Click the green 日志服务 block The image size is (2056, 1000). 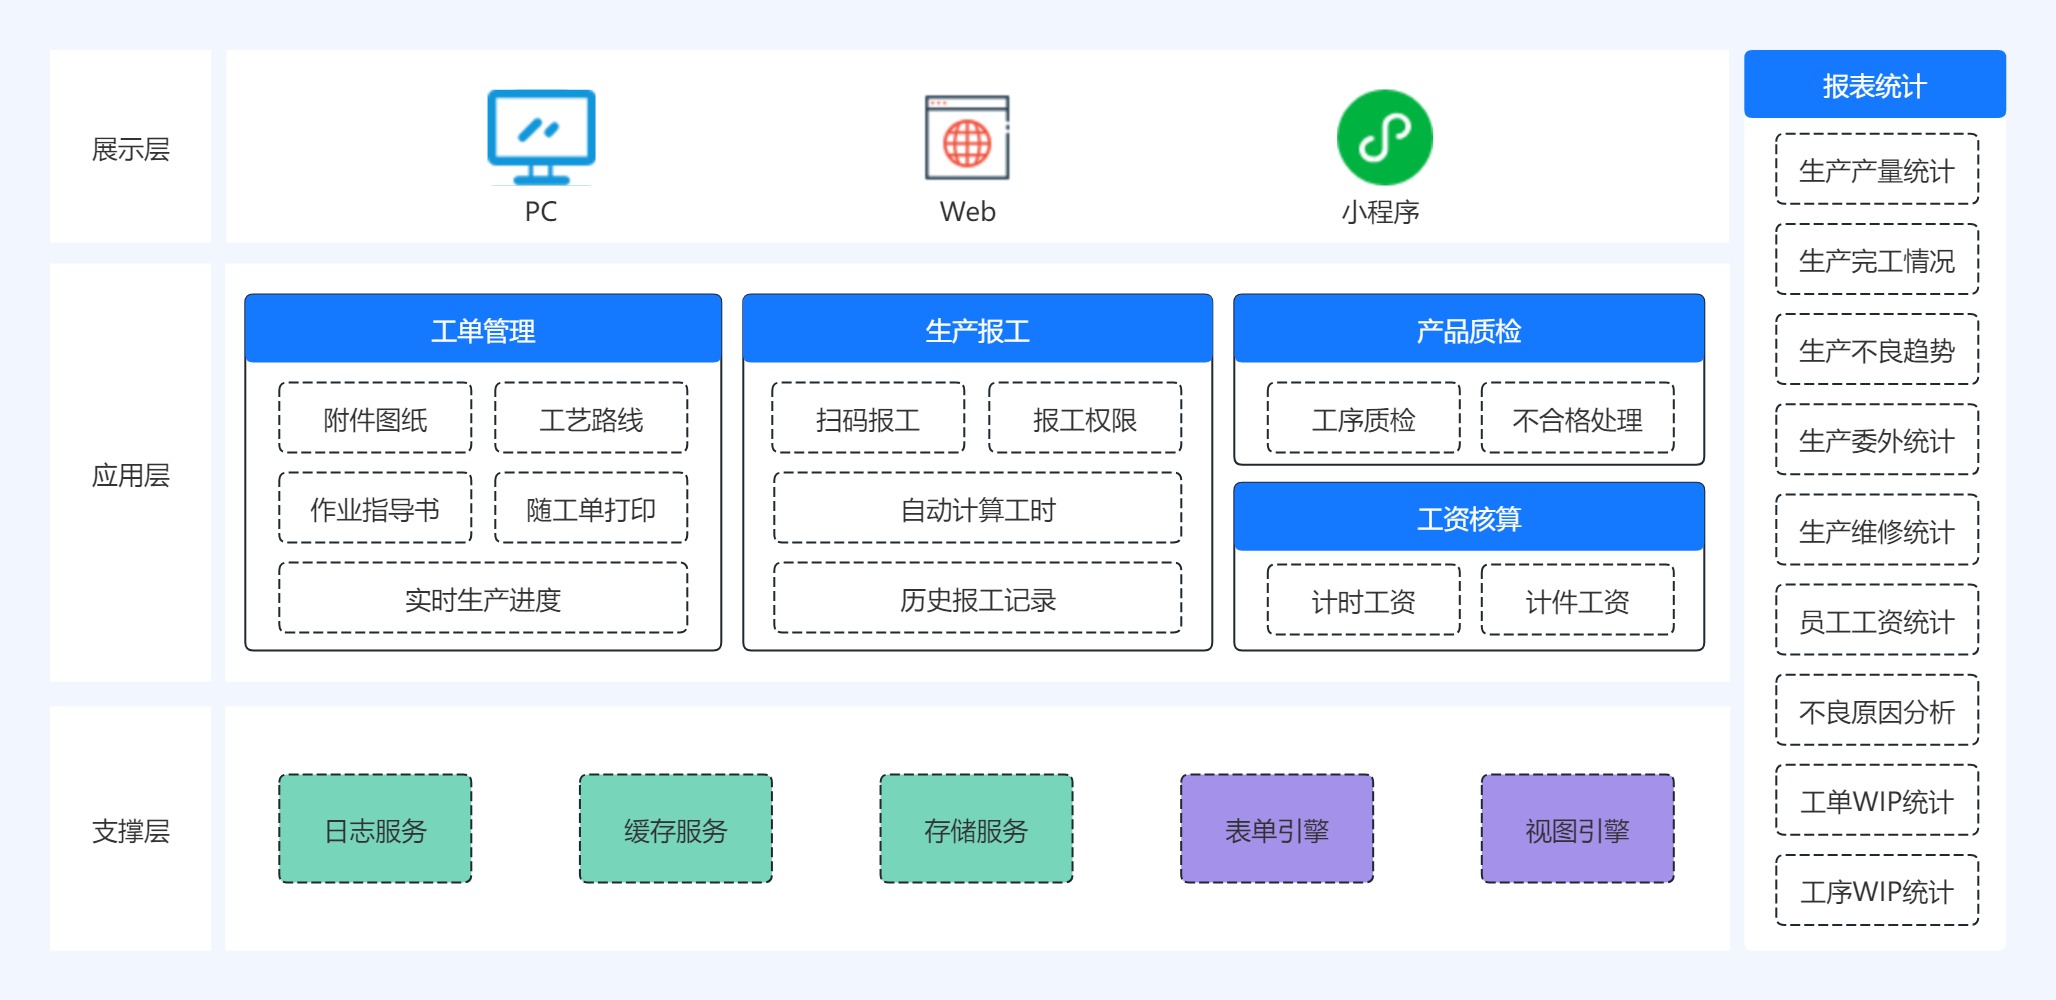(375, 829)
